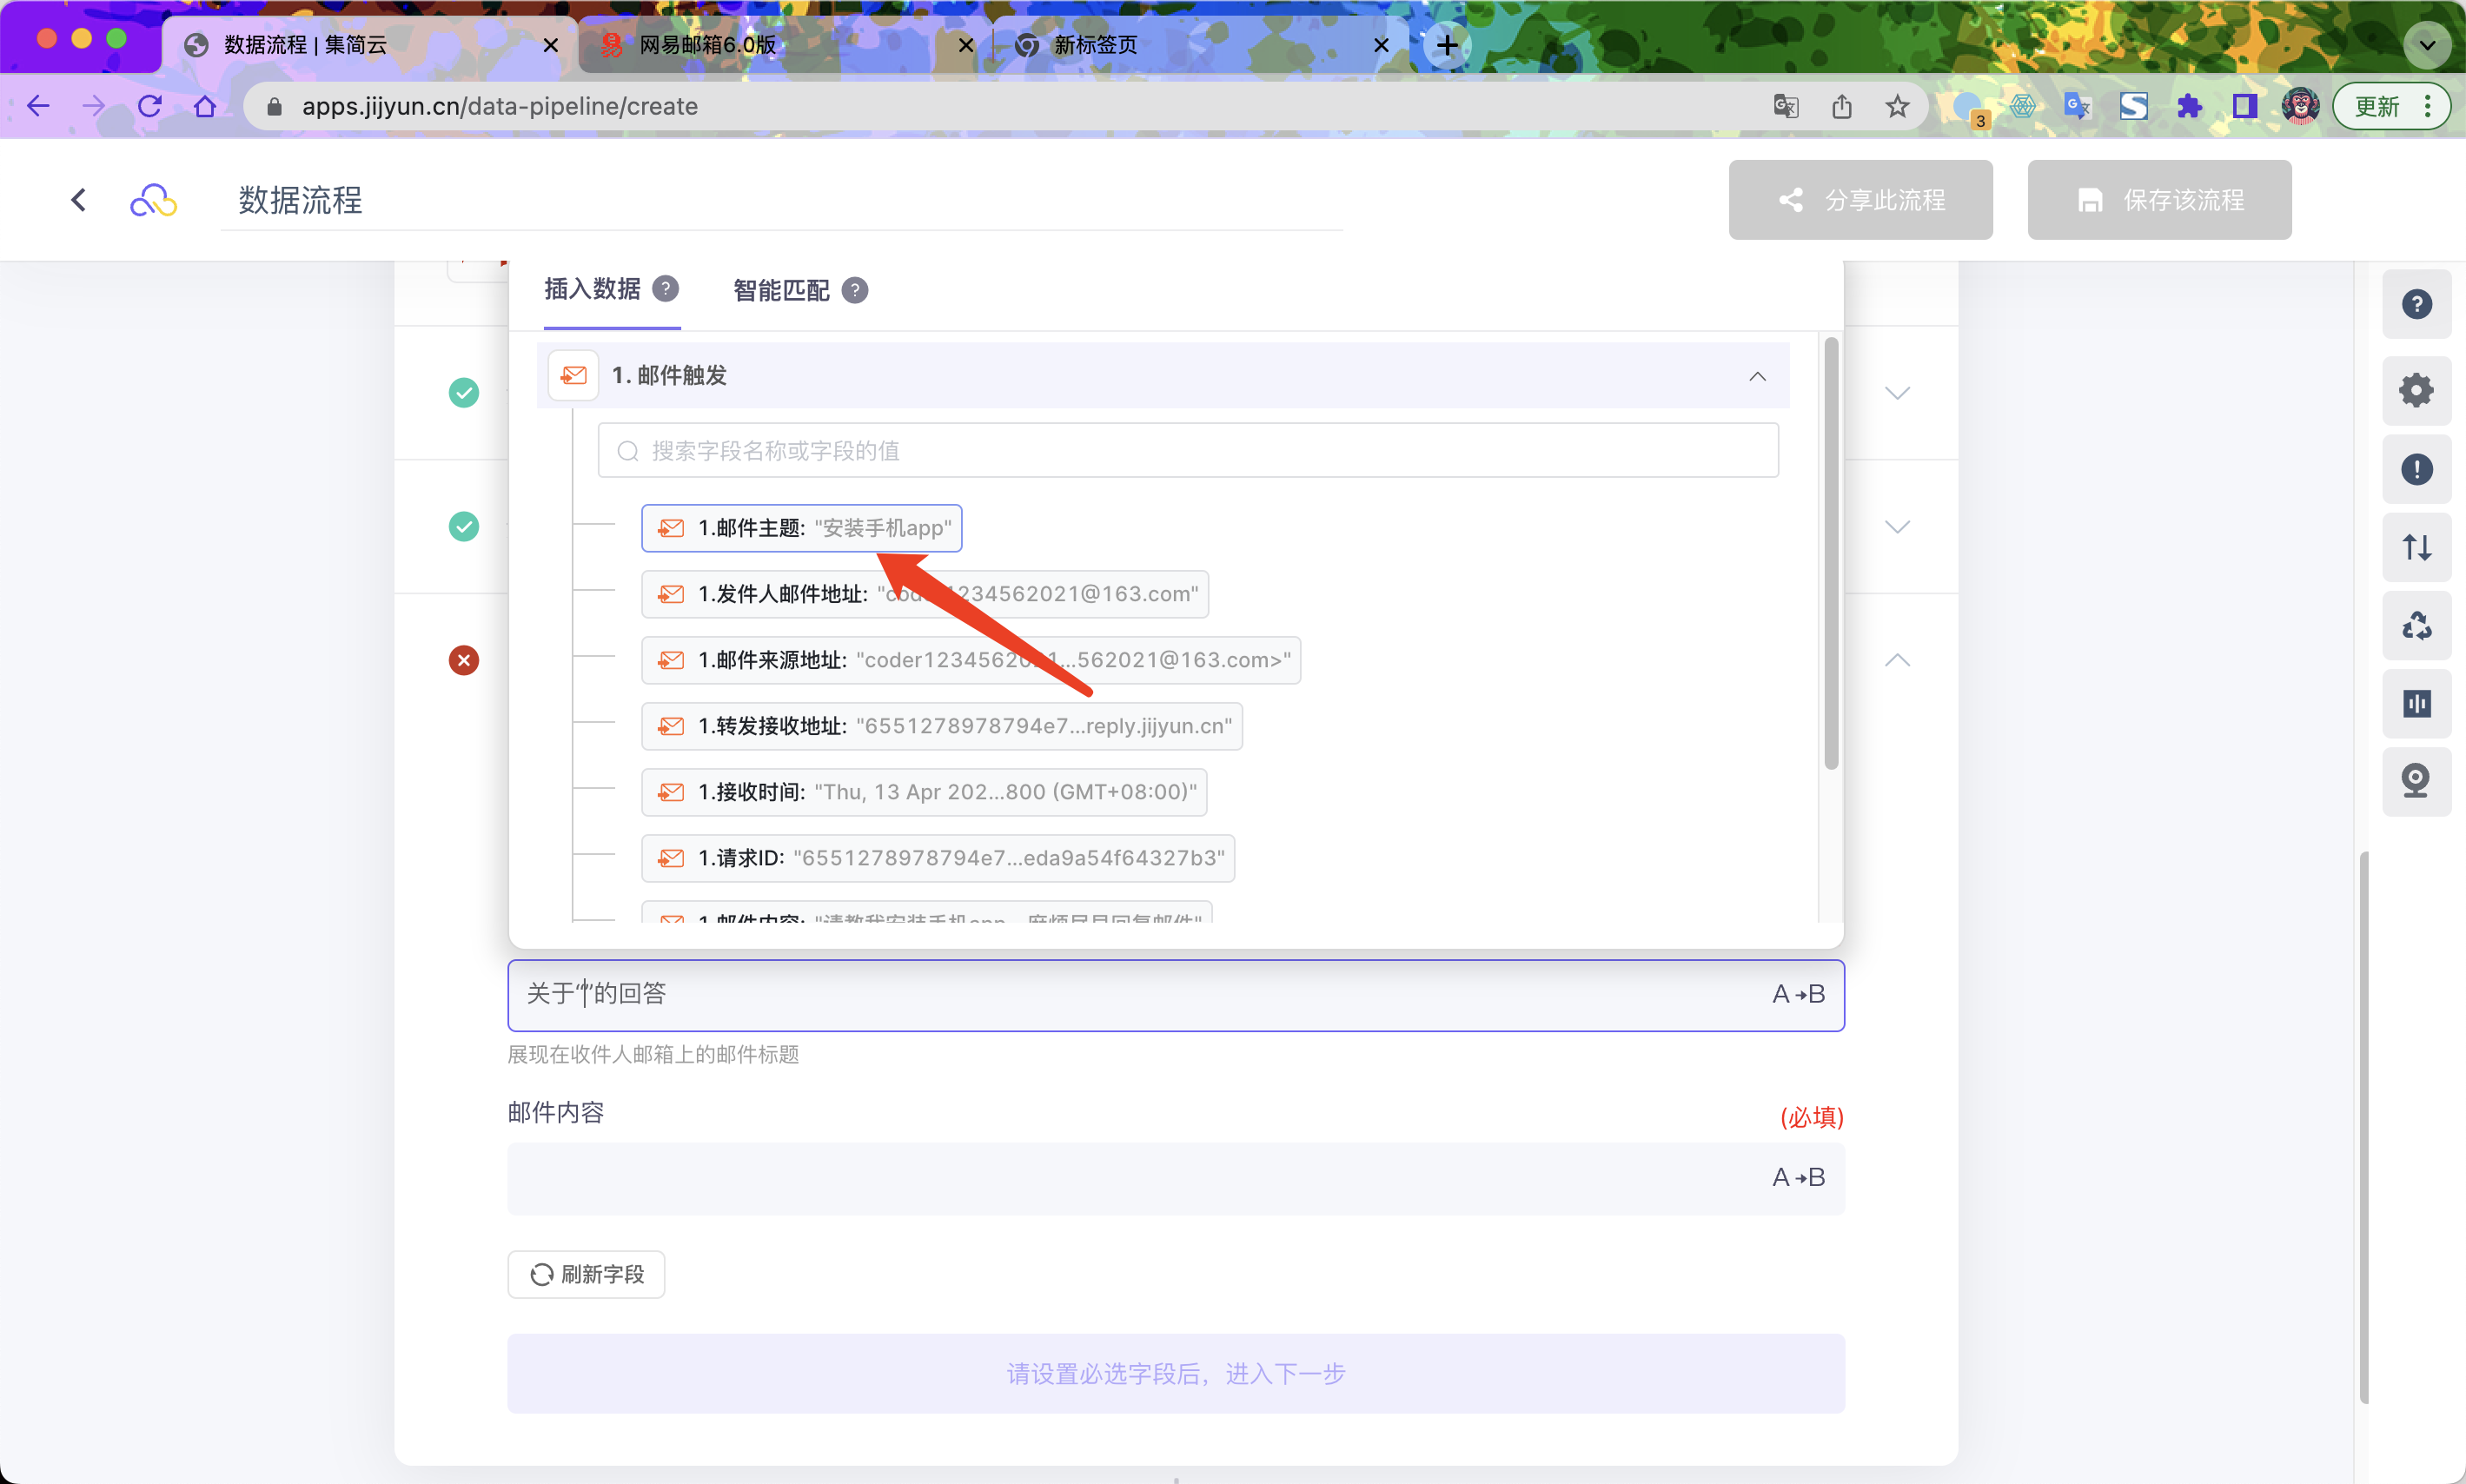Click the back arrow beside cloud logo
Viewport: 2466px width, 1484px height.
coord(79,200)
